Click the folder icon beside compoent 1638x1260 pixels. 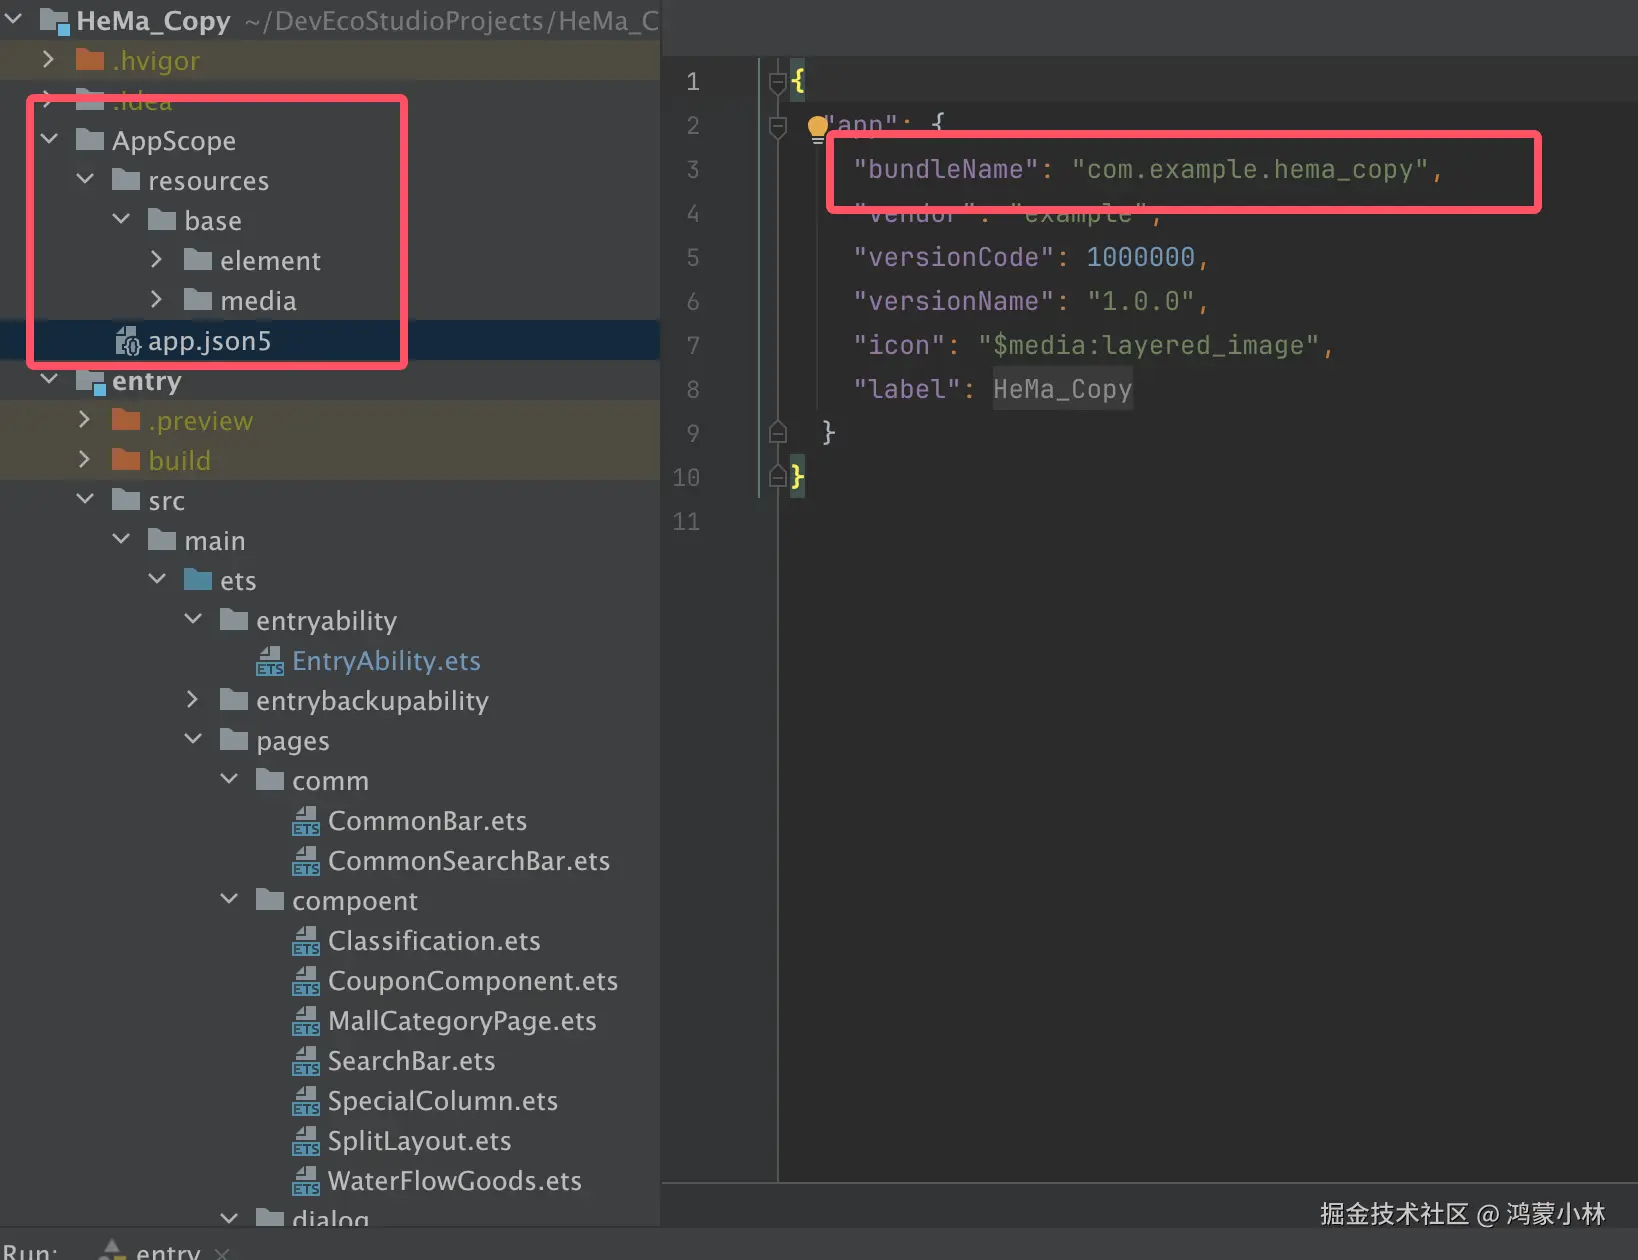(x=270, y=900)
